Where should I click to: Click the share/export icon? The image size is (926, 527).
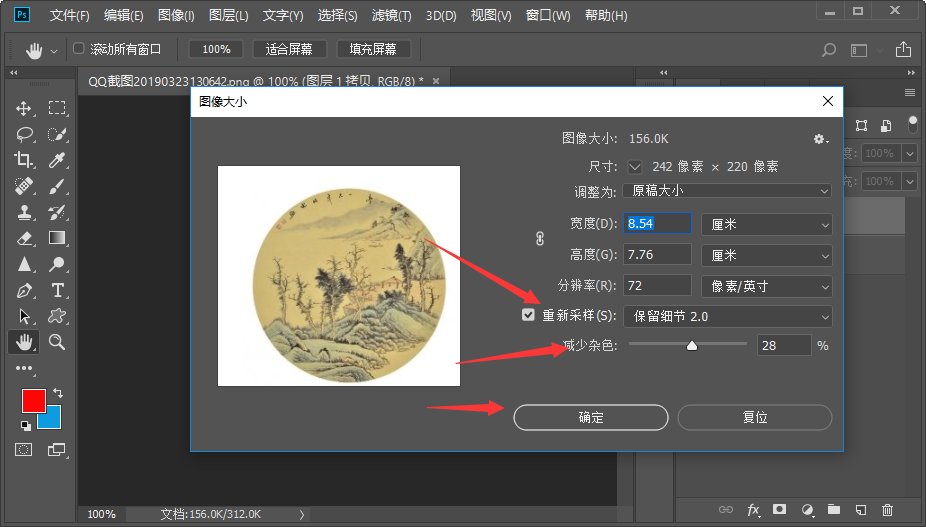tap(903, 50)
